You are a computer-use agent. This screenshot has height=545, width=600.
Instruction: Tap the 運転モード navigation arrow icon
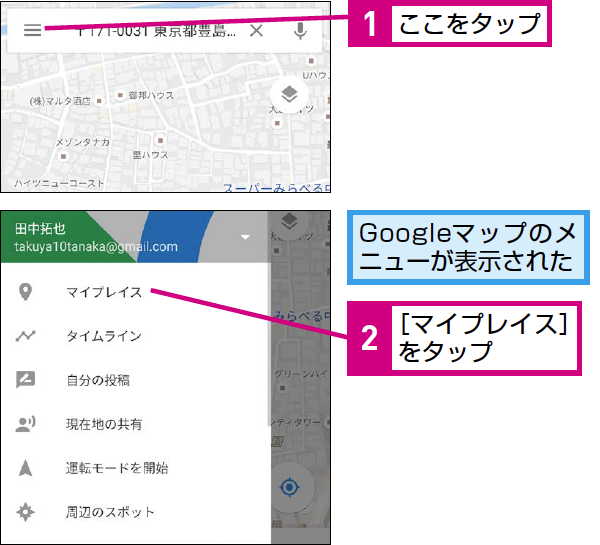26,468
